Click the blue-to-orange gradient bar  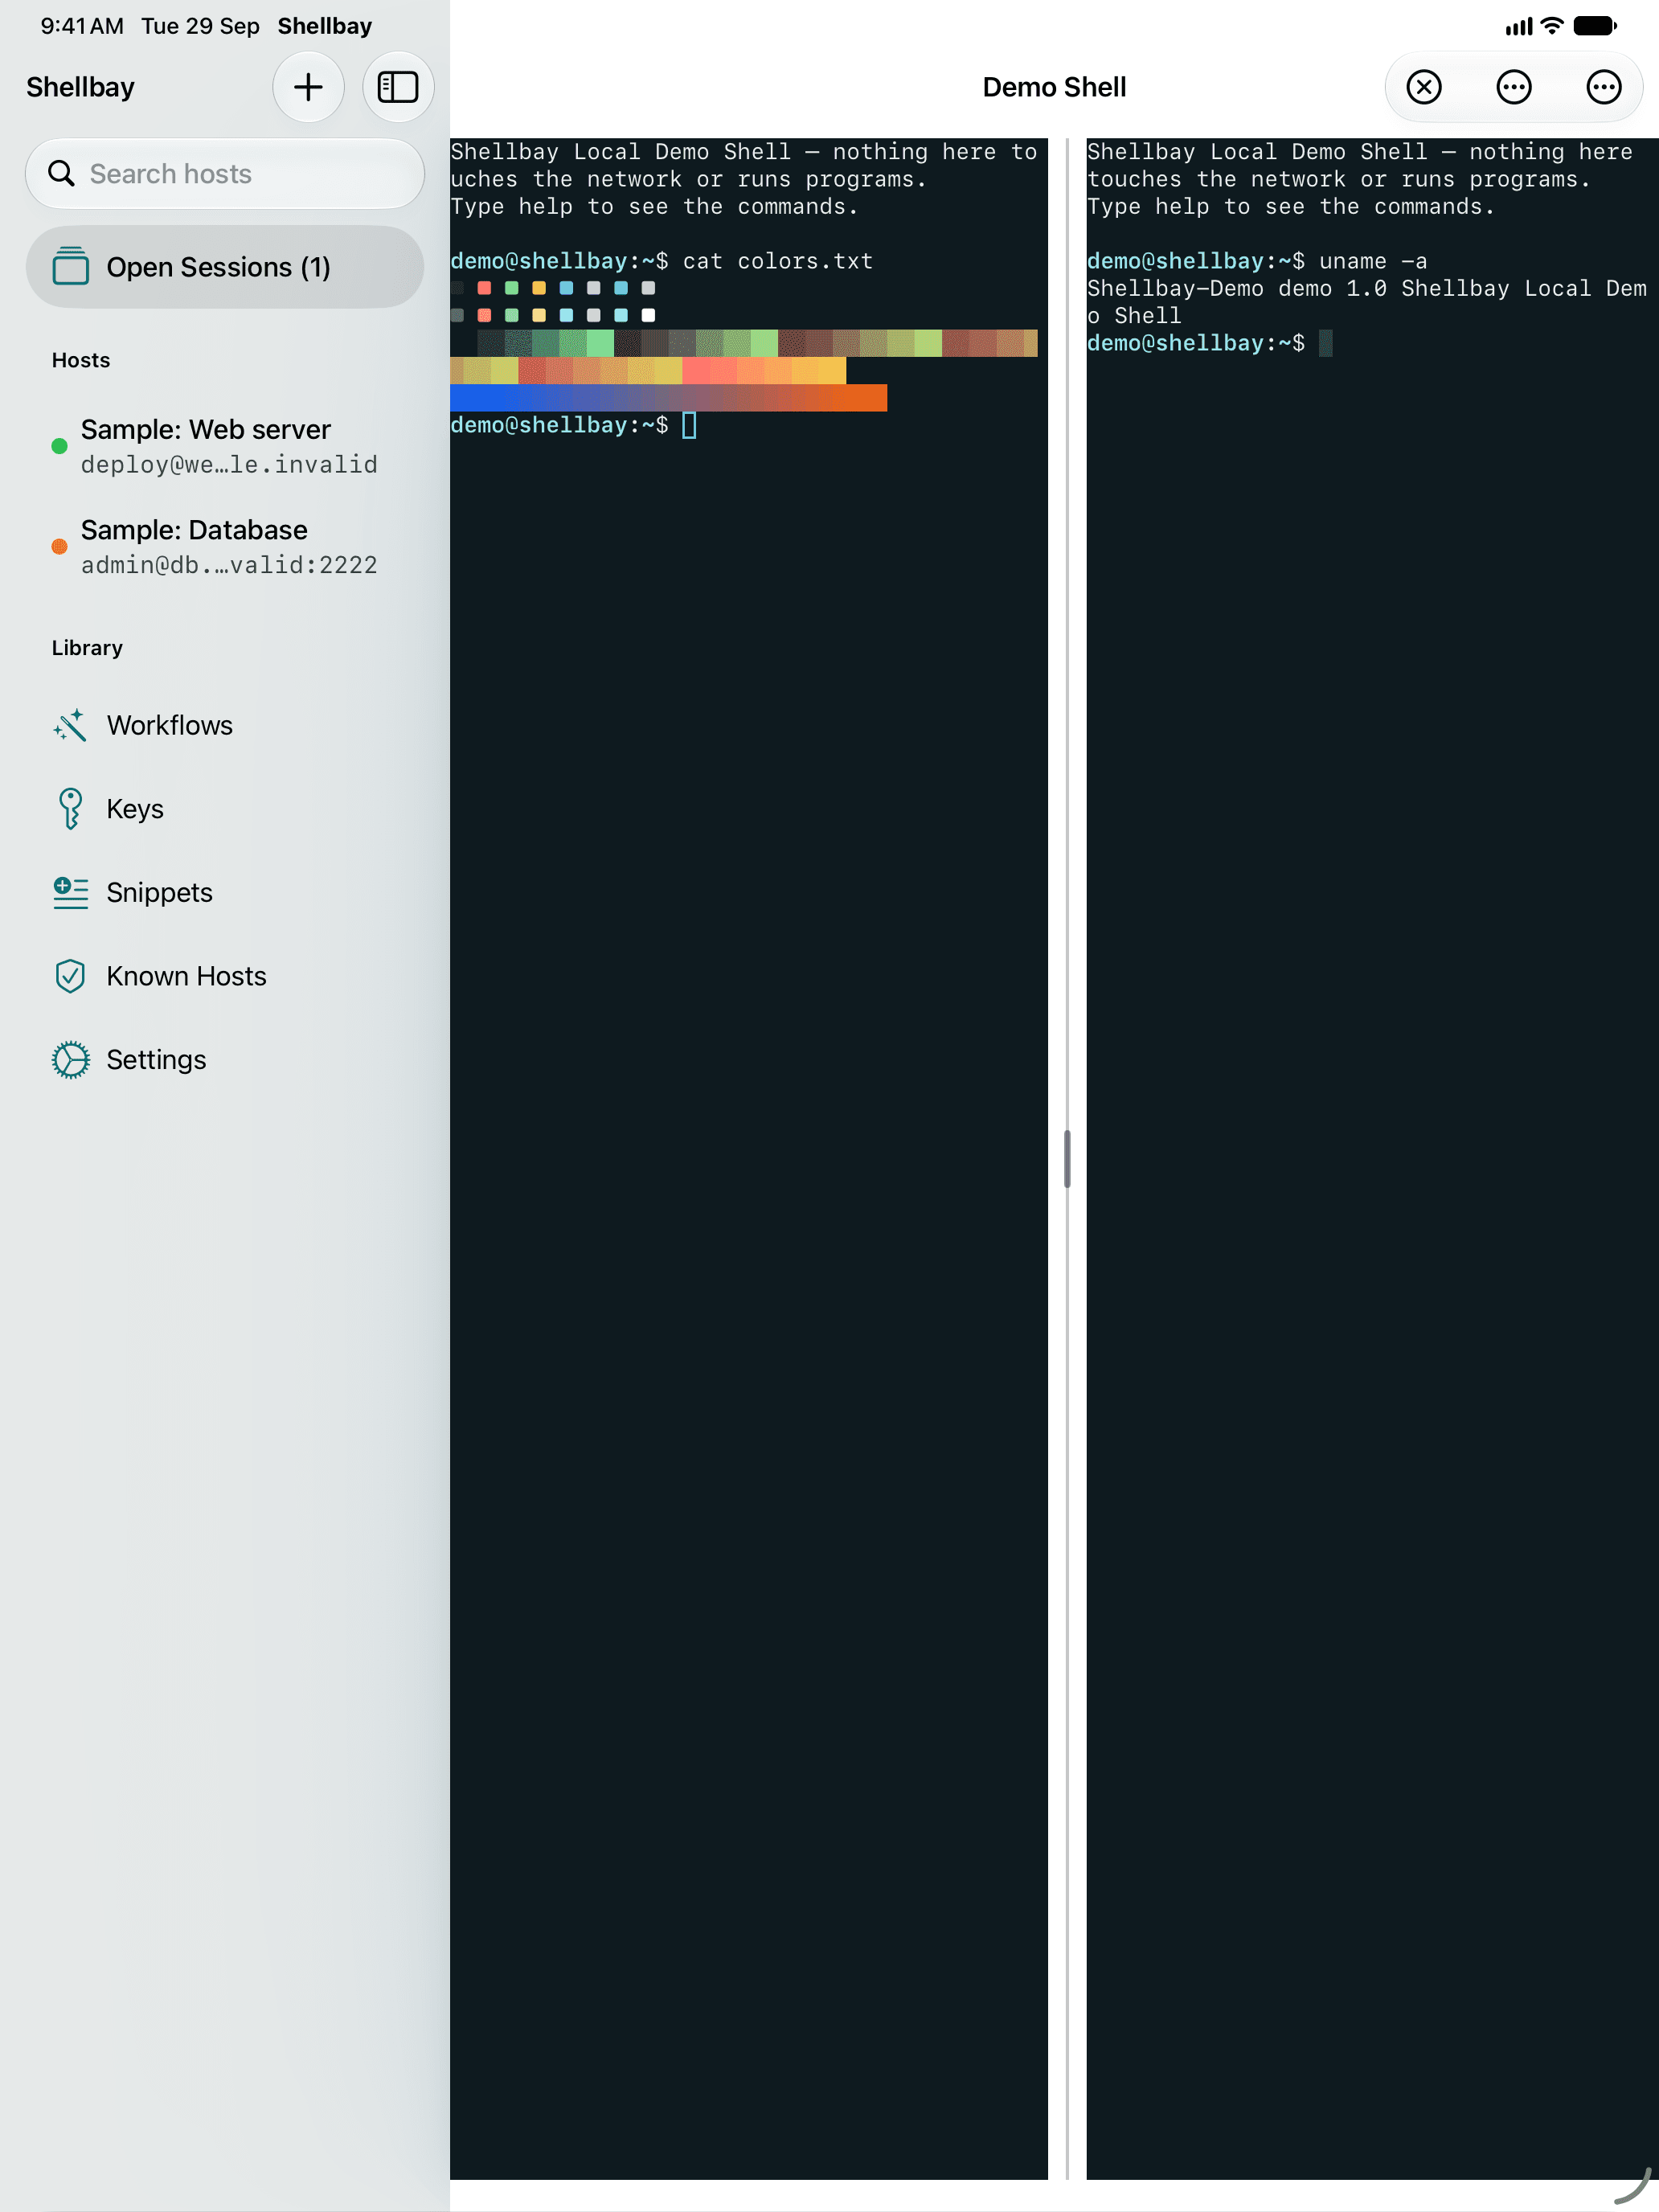click(668, 398)
